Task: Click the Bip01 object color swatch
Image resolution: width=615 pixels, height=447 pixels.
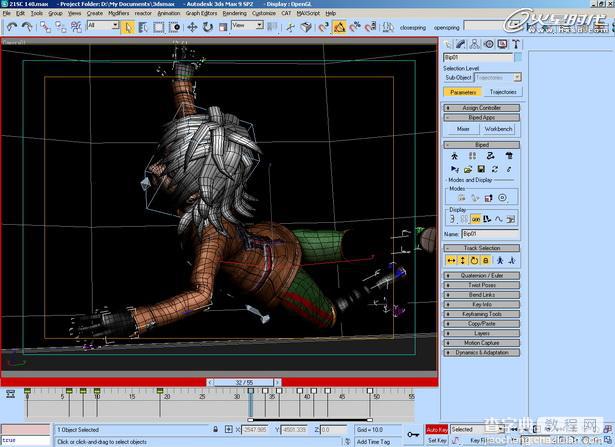Action: (518, 57)
